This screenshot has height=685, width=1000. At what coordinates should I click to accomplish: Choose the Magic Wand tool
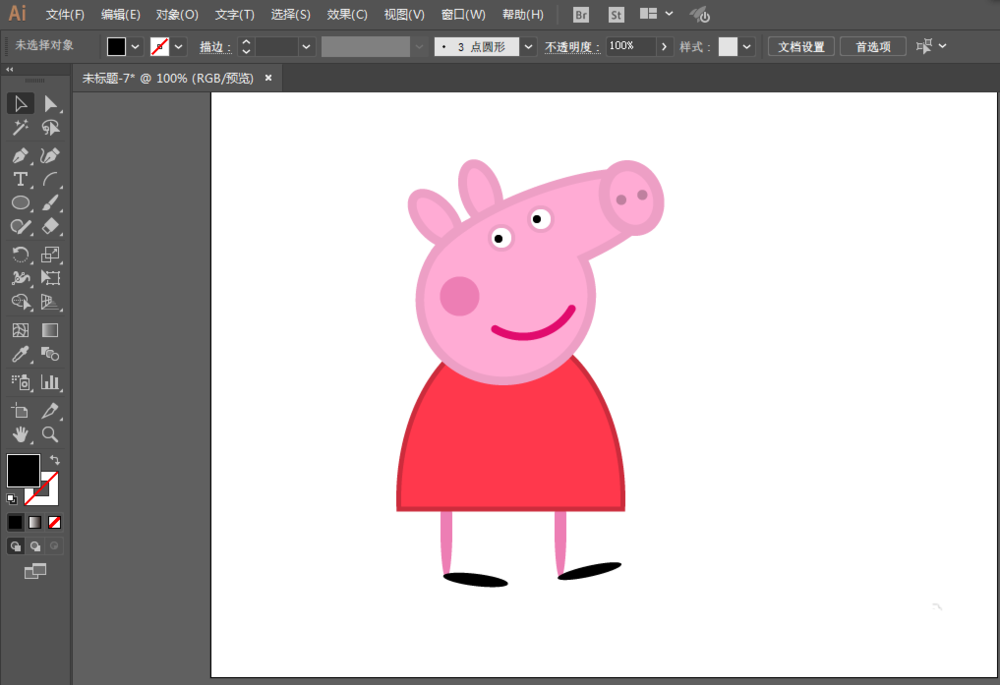[20, 128]
